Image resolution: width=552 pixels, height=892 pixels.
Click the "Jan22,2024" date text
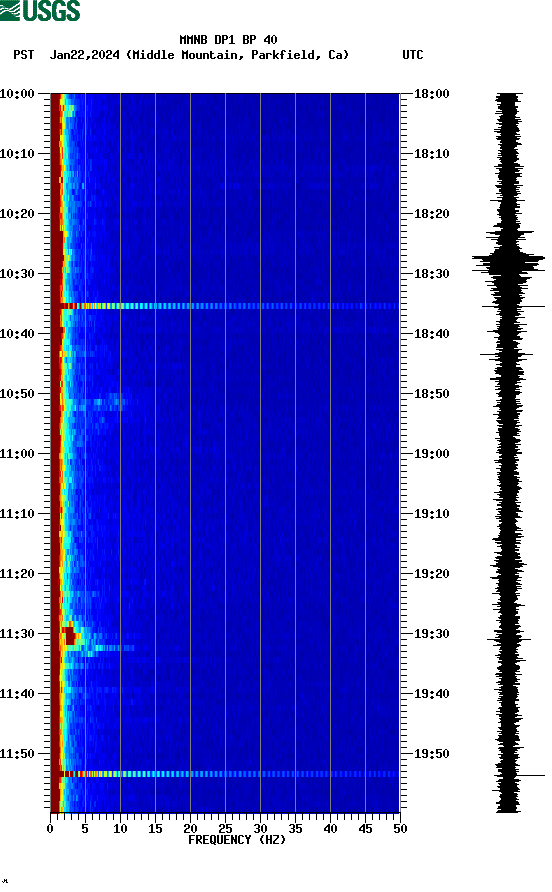point(85,55)
